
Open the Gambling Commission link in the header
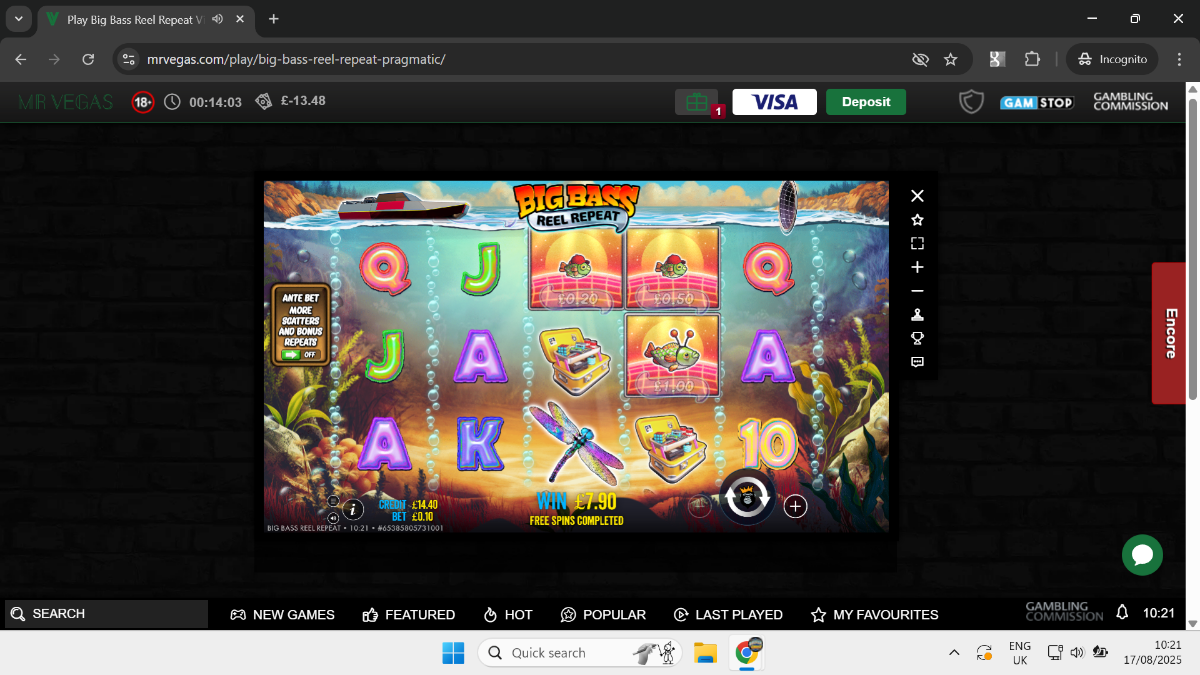(x=1131, y=102)
